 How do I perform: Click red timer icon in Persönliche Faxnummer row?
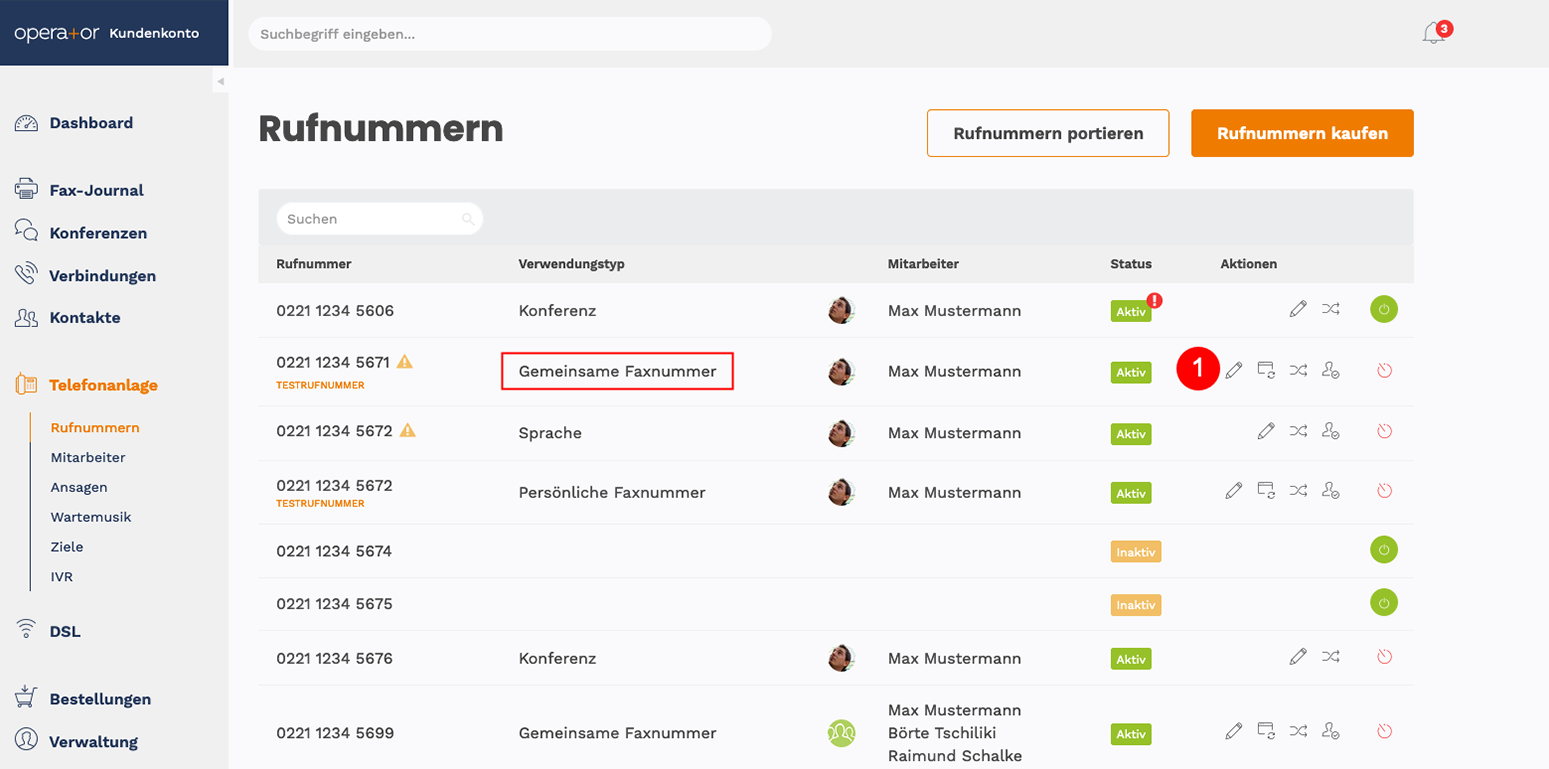(x=1384, y=491)
